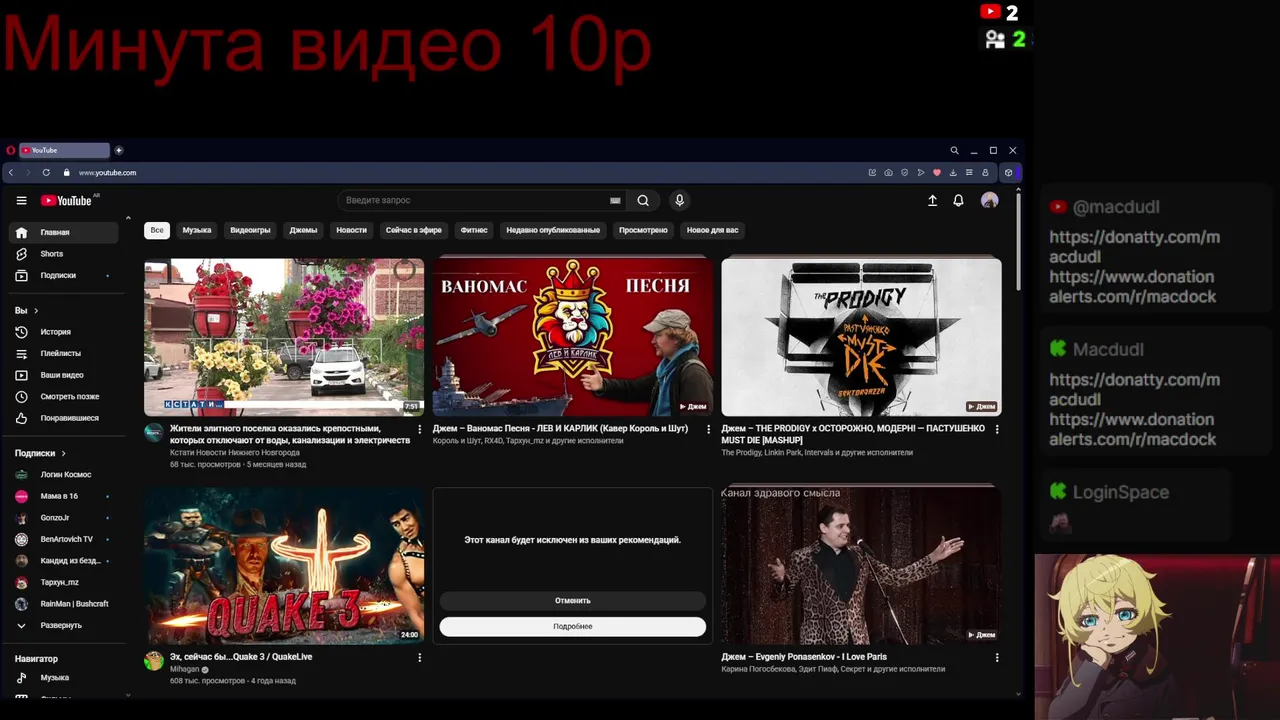Open История in the sidebar
The height and width of the screenshot is (720, 1280).
click(x=63, y=332)
